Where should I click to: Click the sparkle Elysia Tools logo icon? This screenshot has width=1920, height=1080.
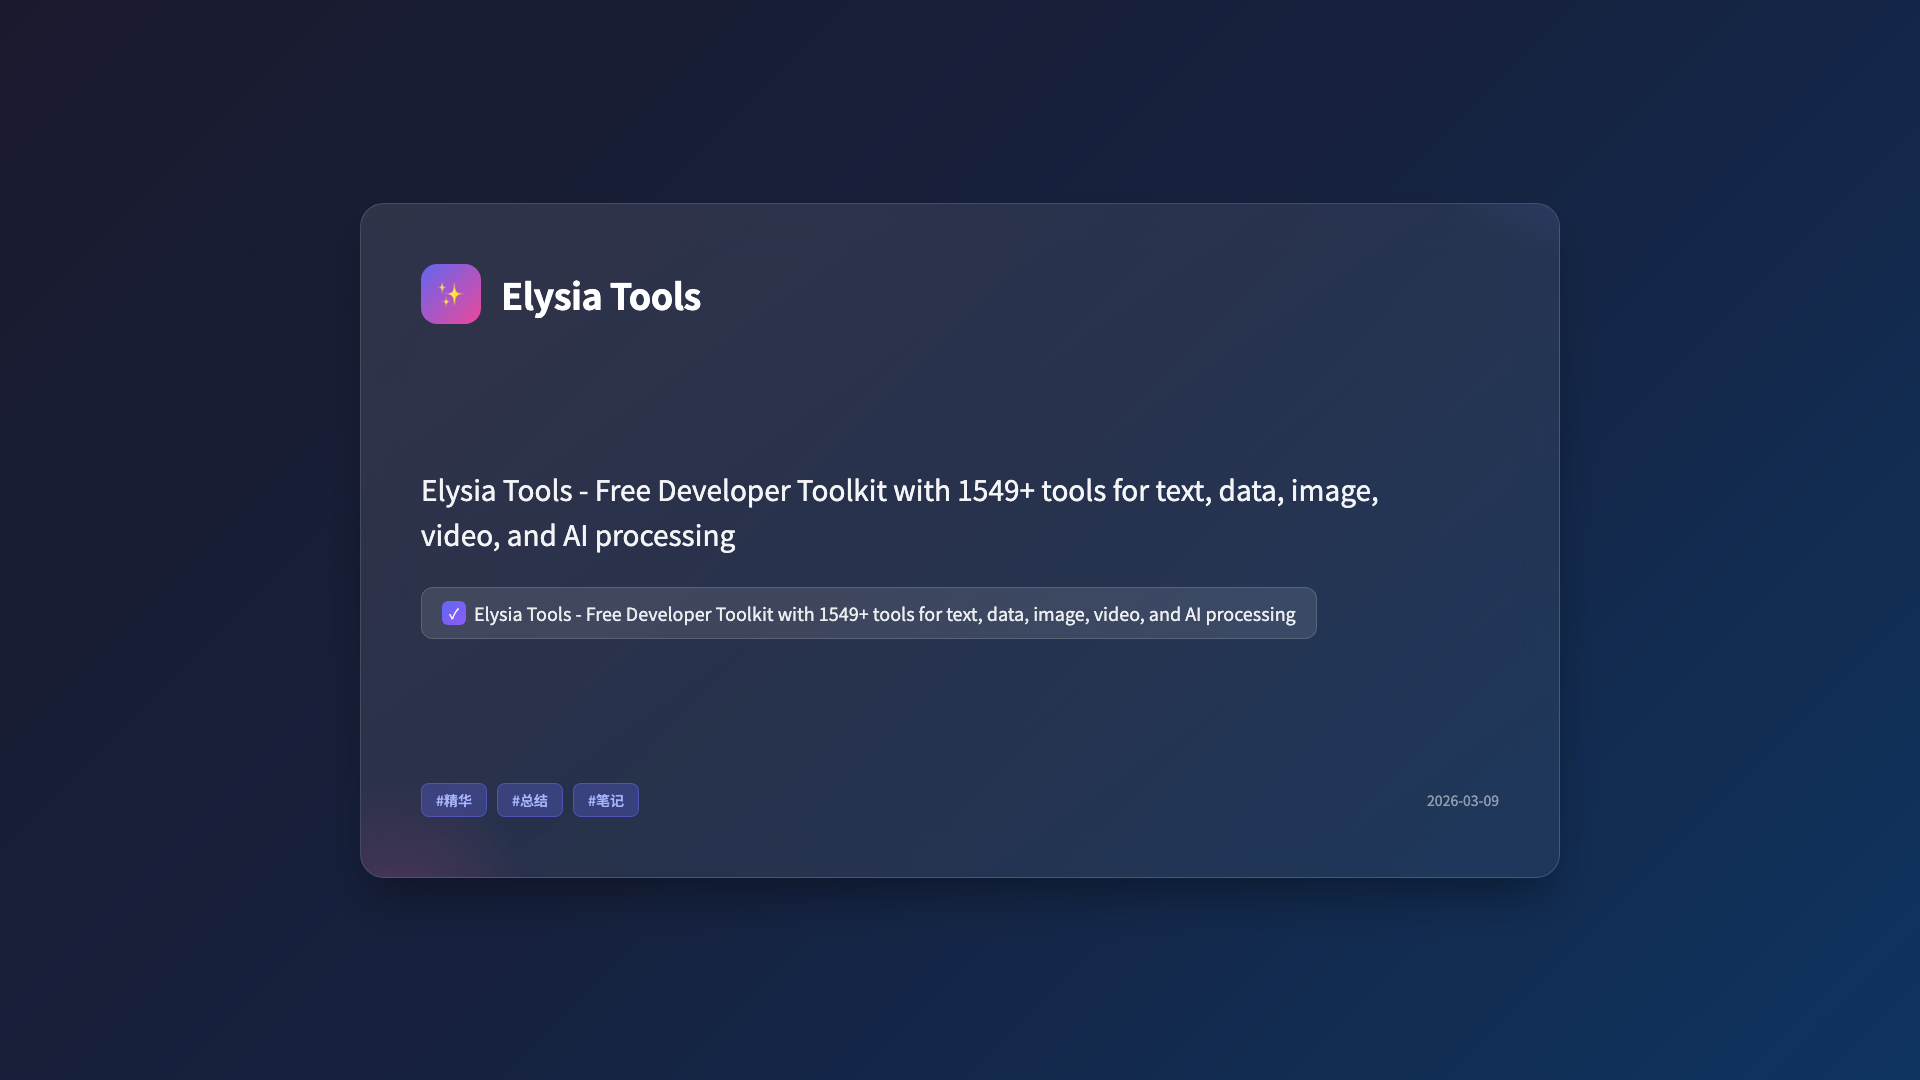coord(450,294)
